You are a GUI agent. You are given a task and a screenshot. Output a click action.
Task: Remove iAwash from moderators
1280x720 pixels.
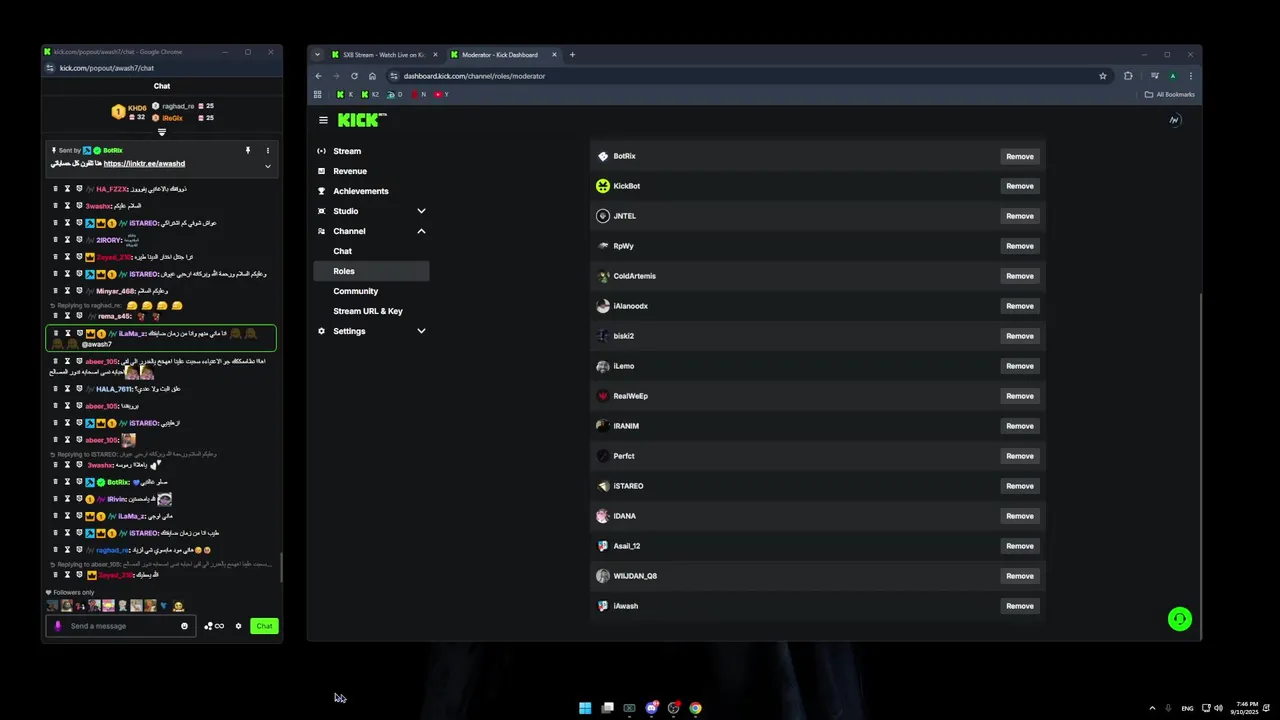(1020, 606)
